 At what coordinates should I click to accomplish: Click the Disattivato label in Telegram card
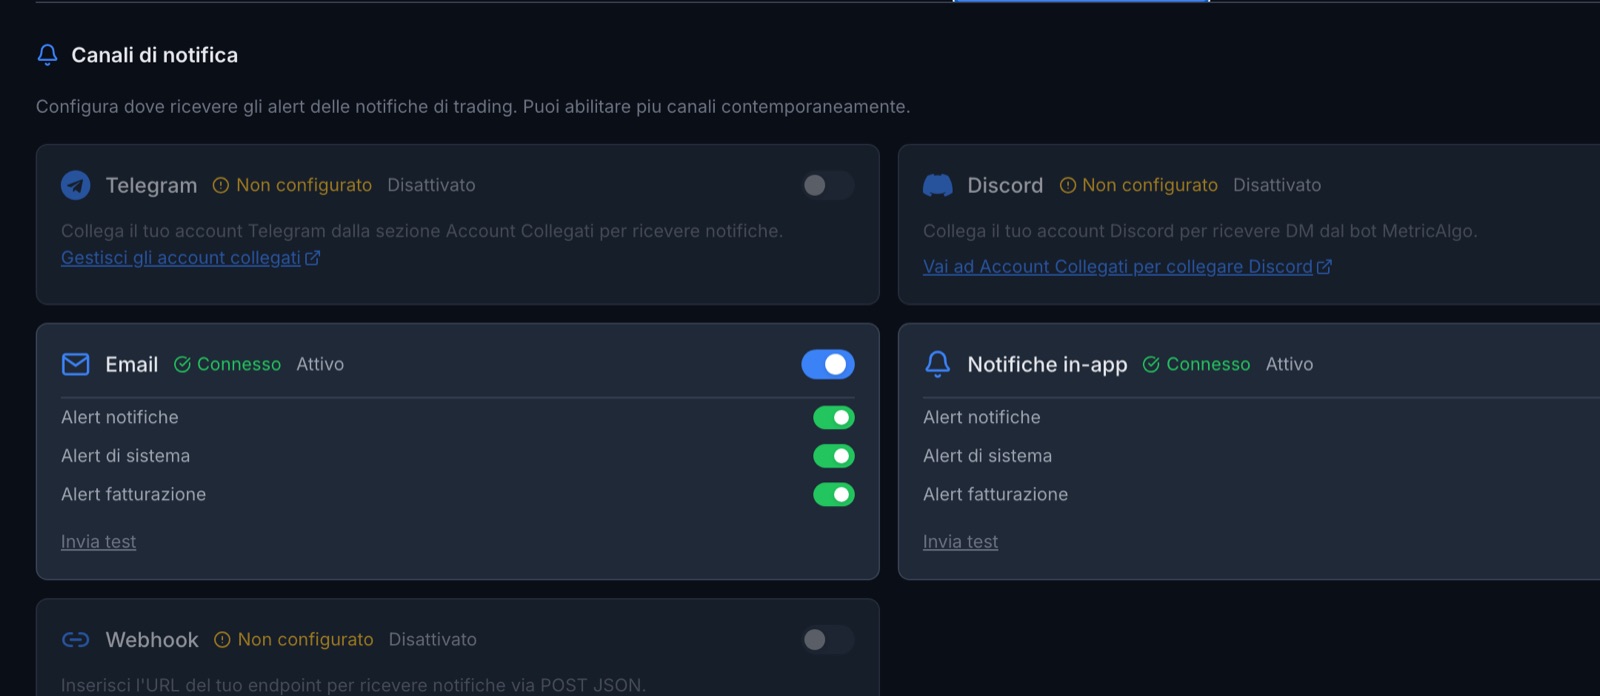[431, 185]
